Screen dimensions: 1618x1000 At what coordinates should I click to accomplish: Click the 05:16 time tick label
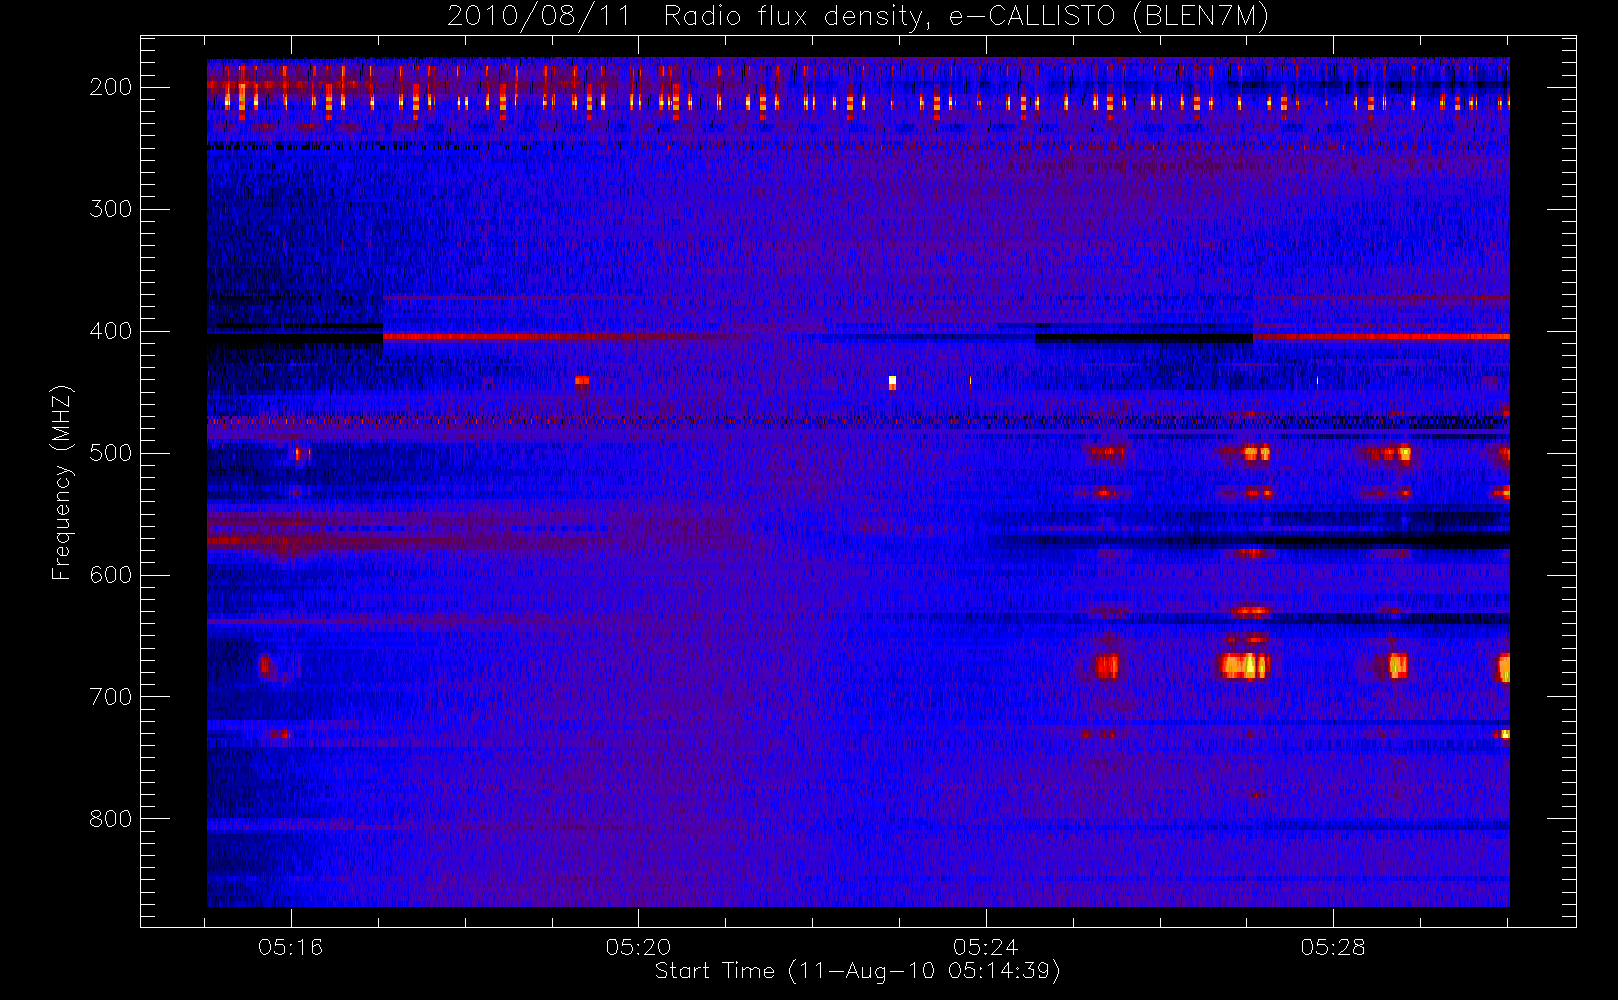(x=290, y=947)
